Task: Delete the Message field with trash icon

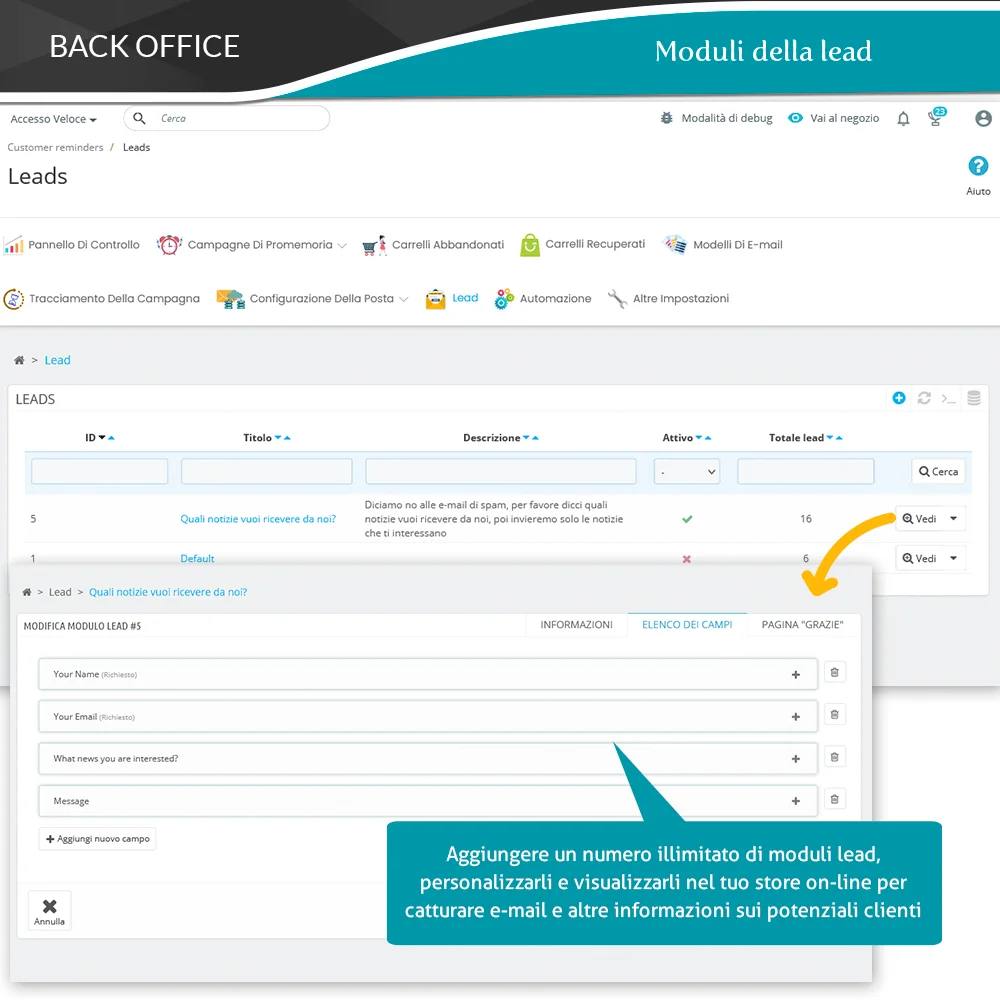Action: [835, 799]
